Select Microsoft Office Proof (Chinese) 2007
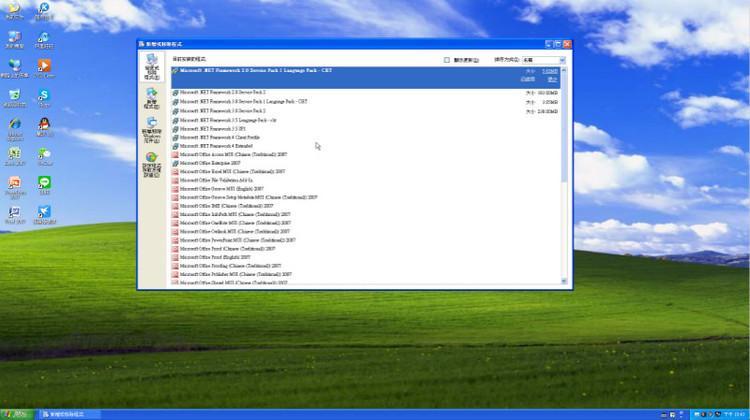750x420 pixels. click(x=366, y=249)
